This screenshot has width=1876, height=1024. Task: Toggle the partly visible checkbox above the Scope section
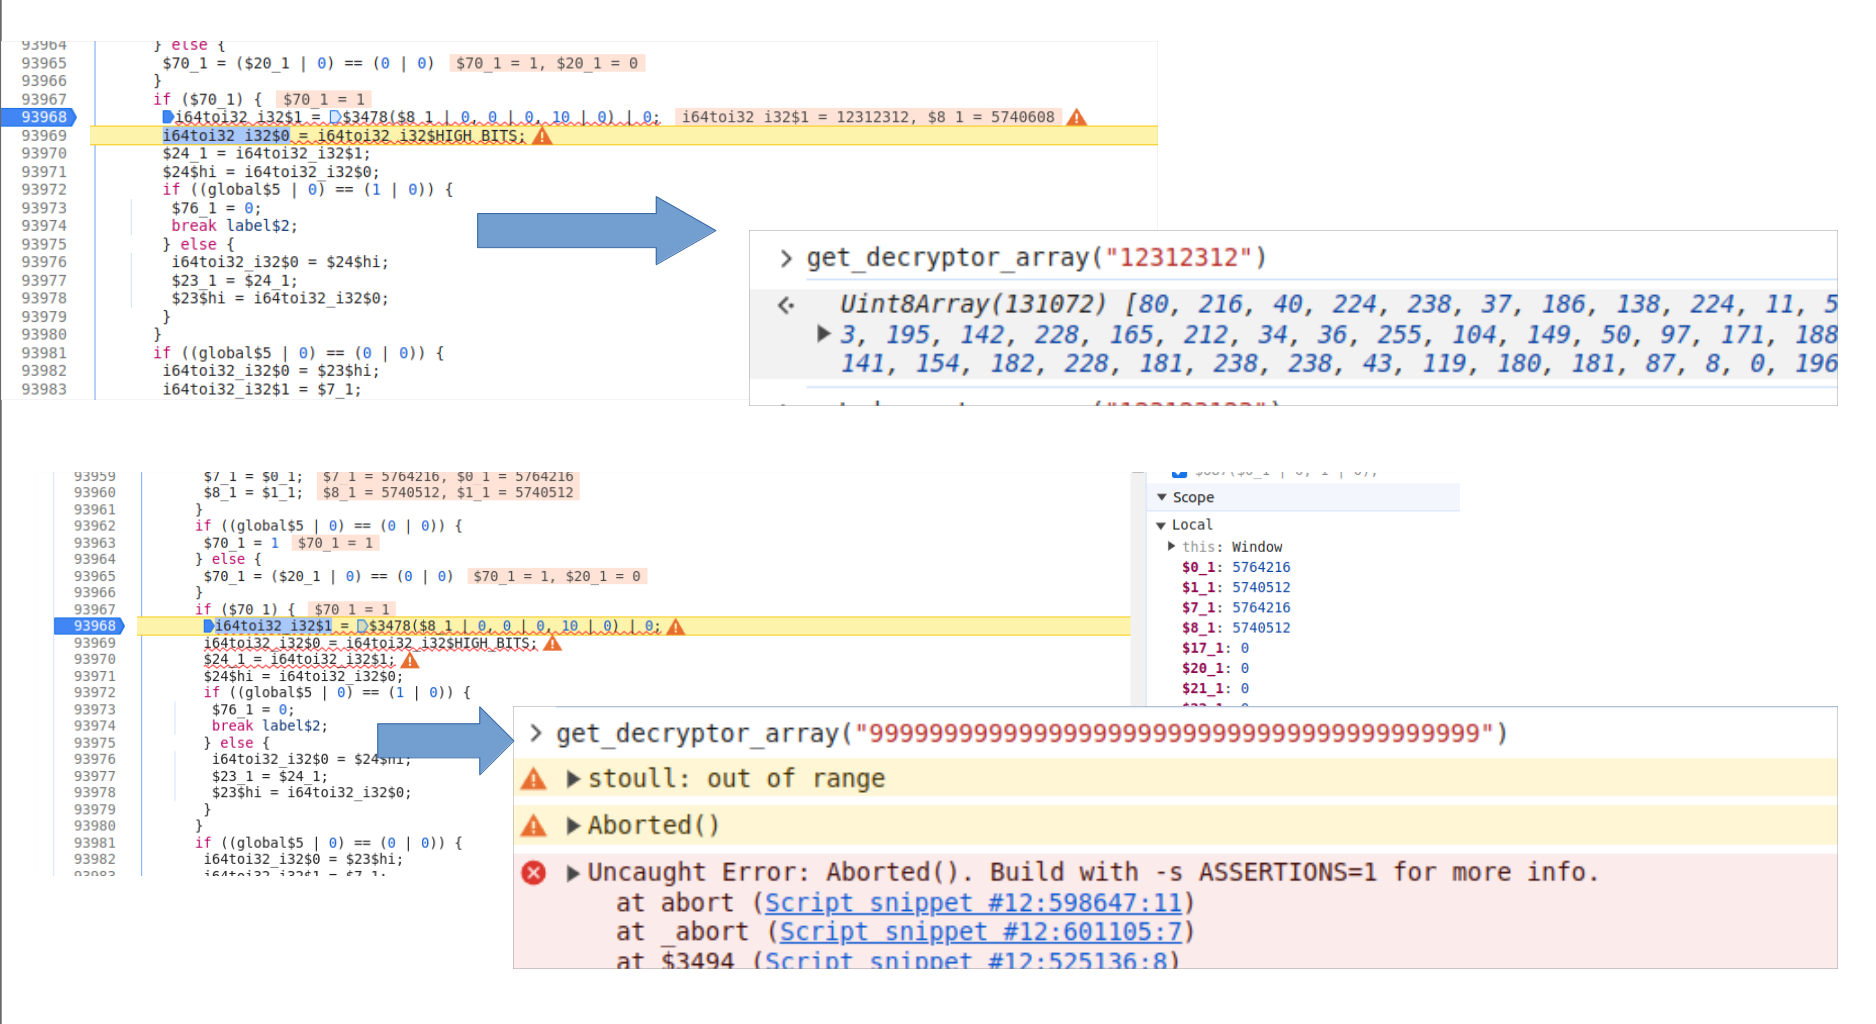(x=1179, y=473)
